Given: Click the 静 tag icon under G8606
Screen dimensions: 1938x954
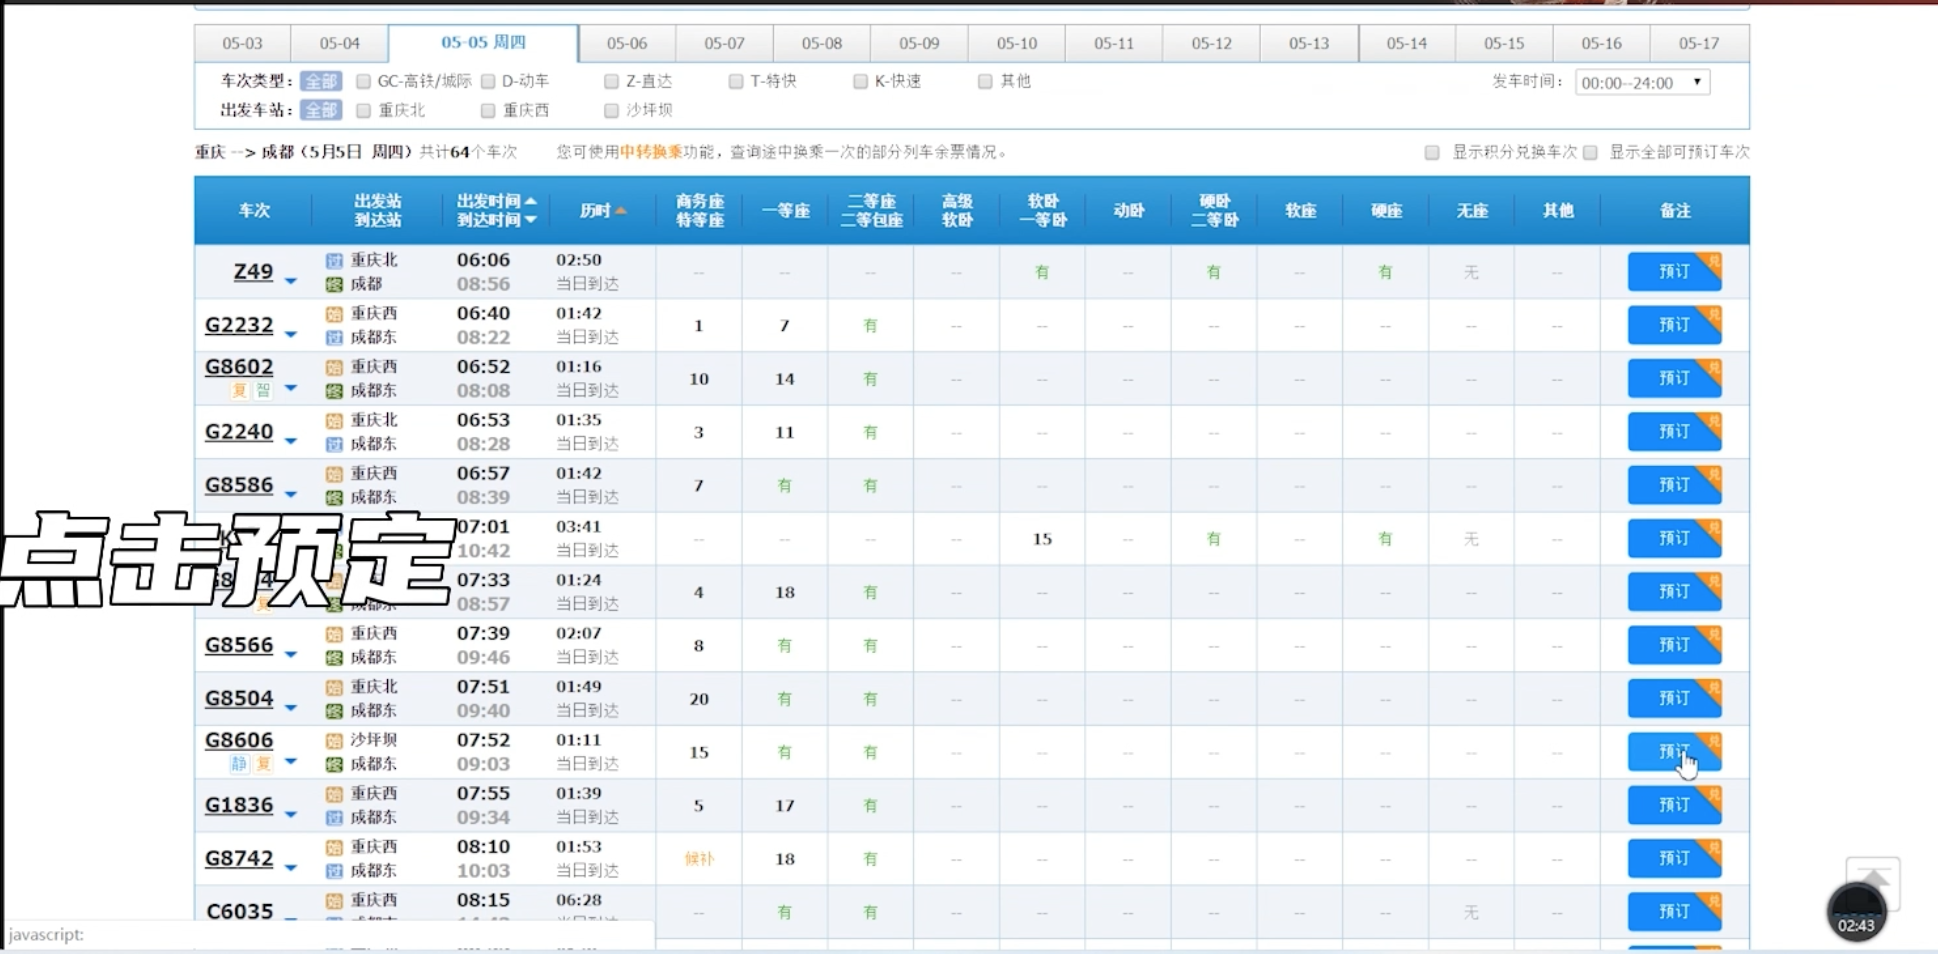Looking at the screenshot, I should click(239, 764).
